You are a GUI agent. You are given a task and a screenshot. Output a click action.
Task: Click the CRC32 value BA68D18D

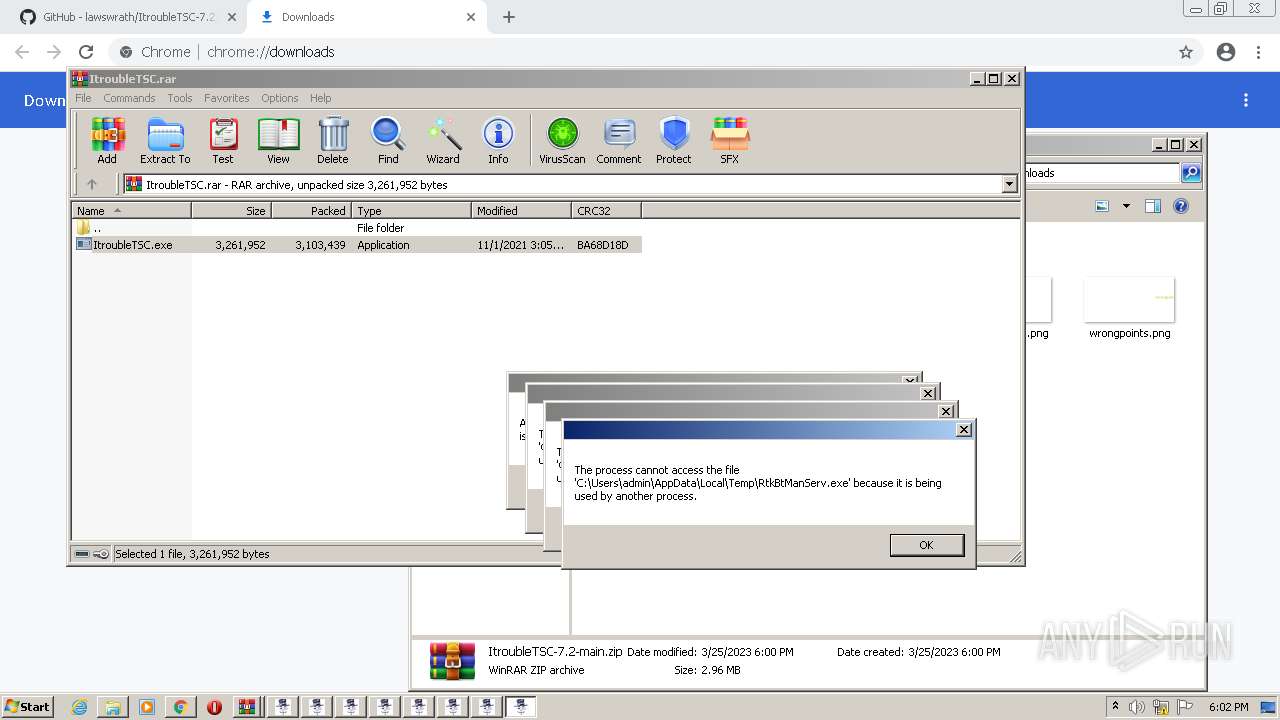tap(602, 244)
